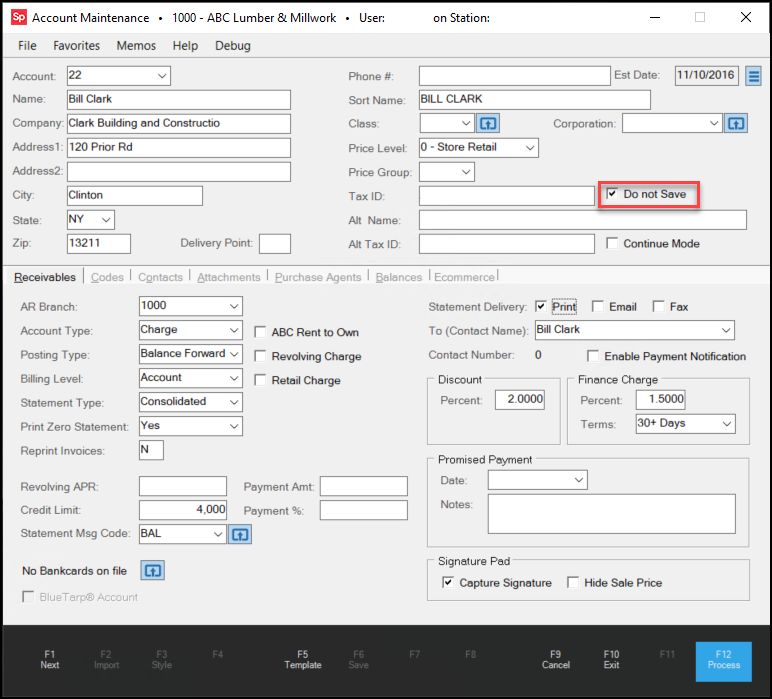Click the settings icon next to Class
Viewport: 772px width, 699px height.
point(488,124)
